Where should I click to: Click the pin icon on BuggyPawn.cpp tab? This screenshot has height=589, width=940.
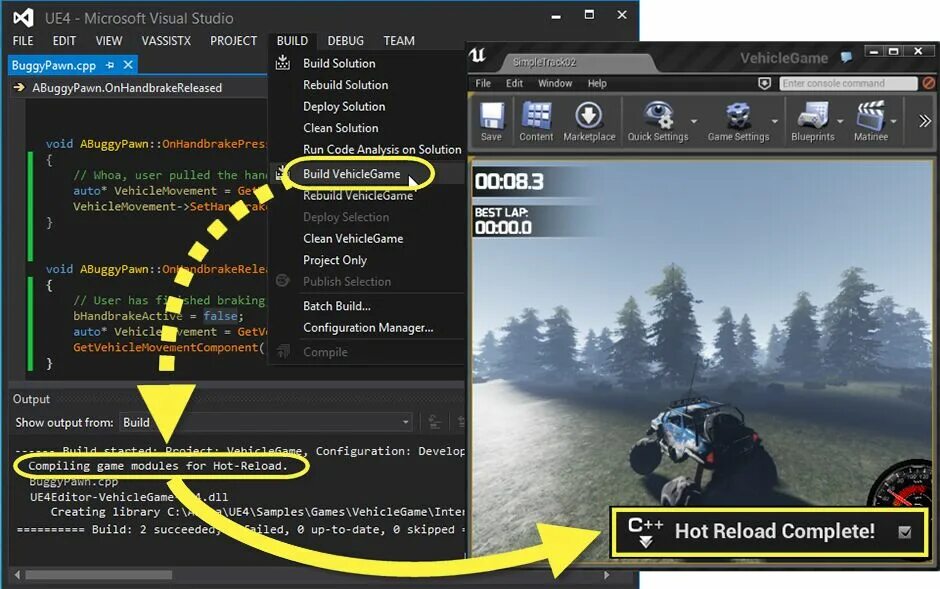pos(110,65)
